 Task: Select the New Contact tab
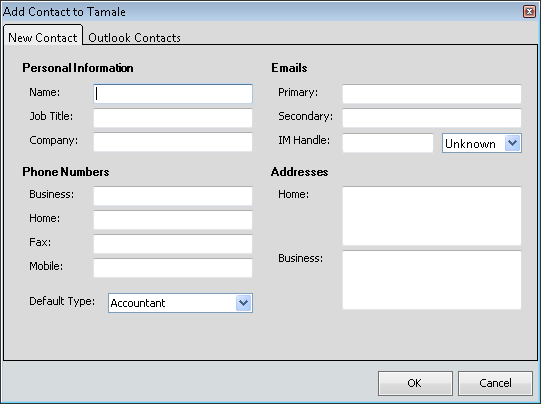[x=43, y=37]
